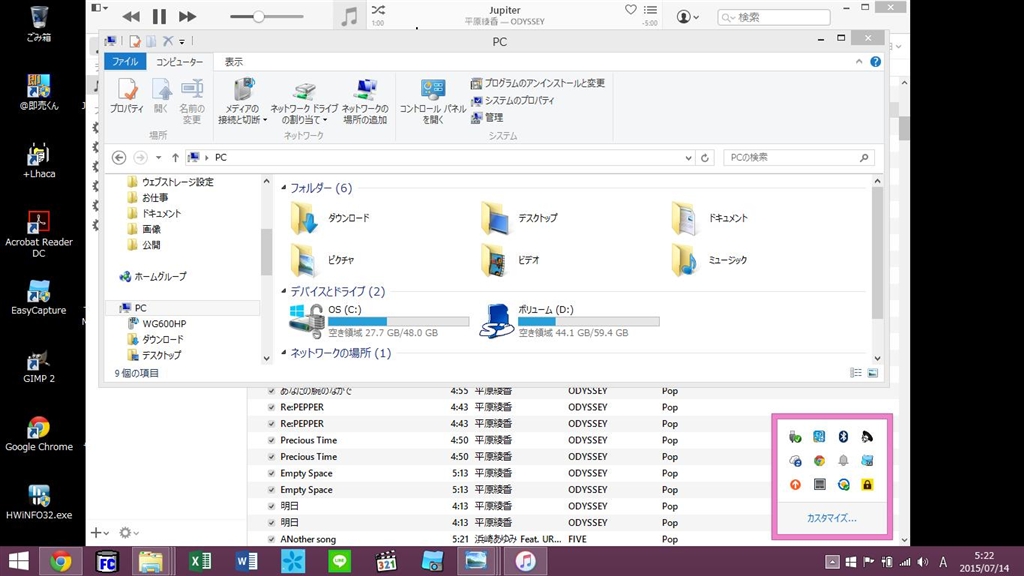The height and width of the screenshot is (576, 1024).
Task: Switch to the コンピューター ribbon tab
Action: coord(179,61)
